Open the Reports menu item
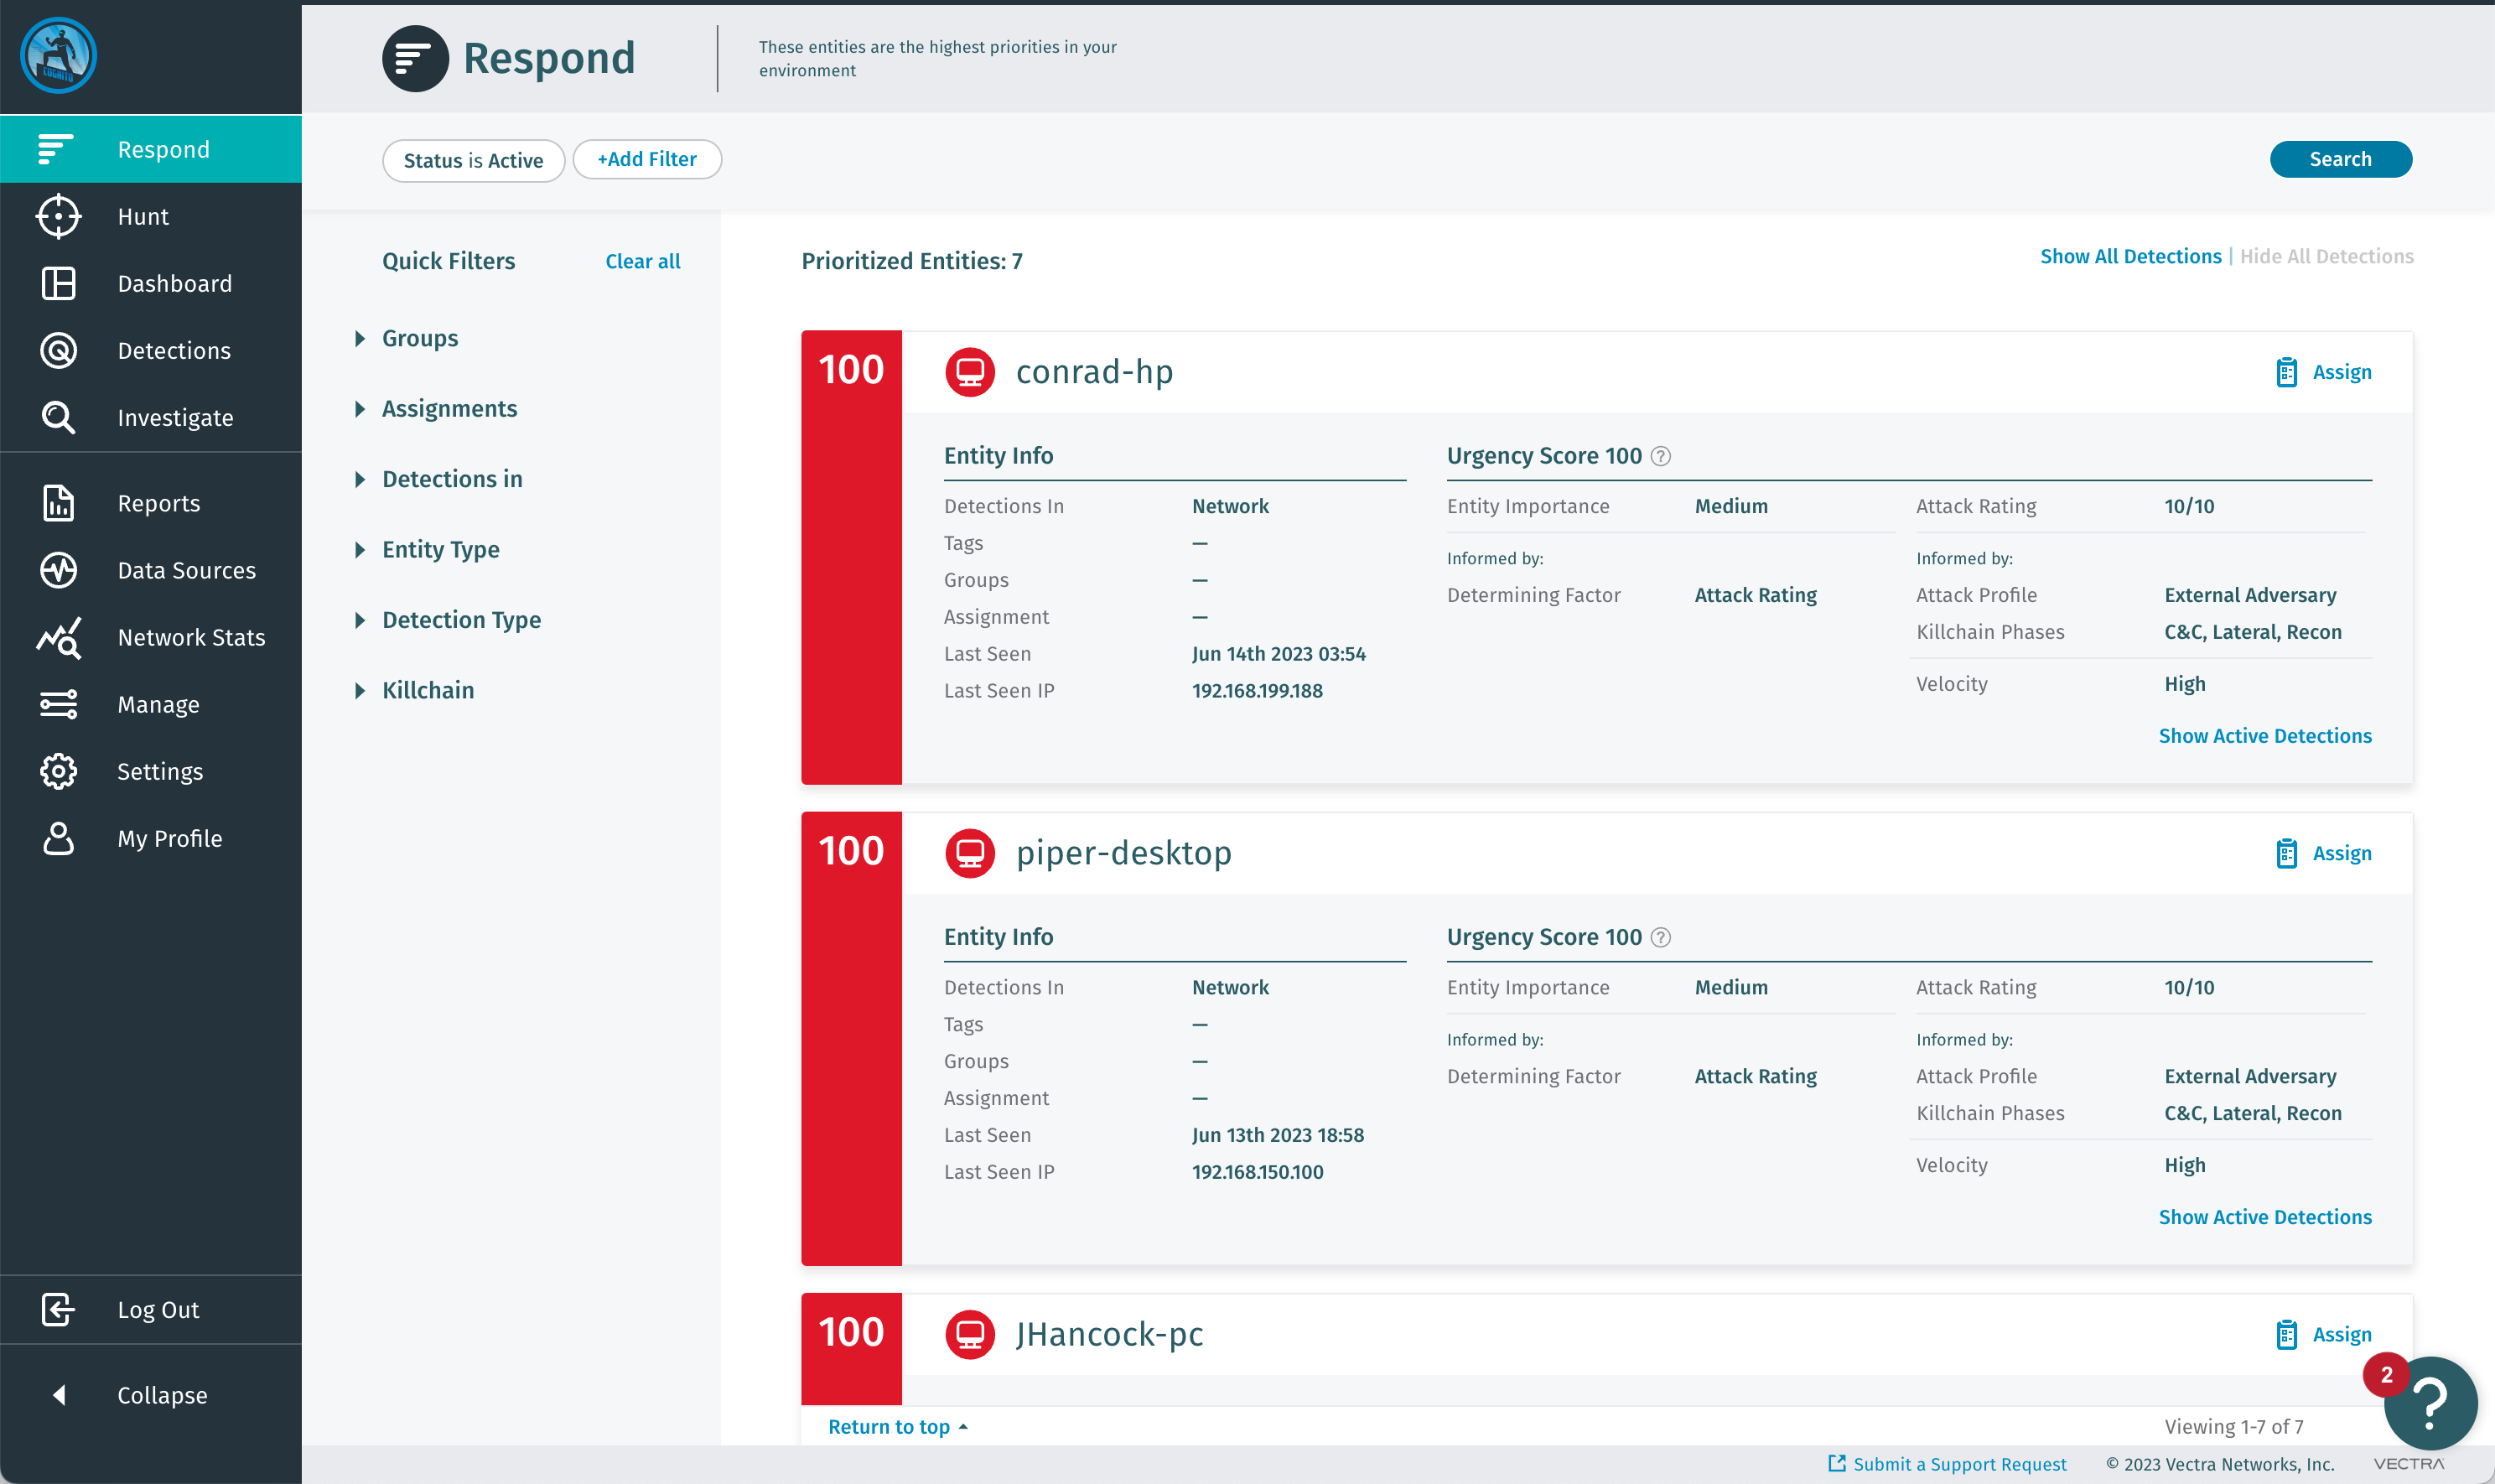The image size is (2495, 1484). click(x=158, y=503)
